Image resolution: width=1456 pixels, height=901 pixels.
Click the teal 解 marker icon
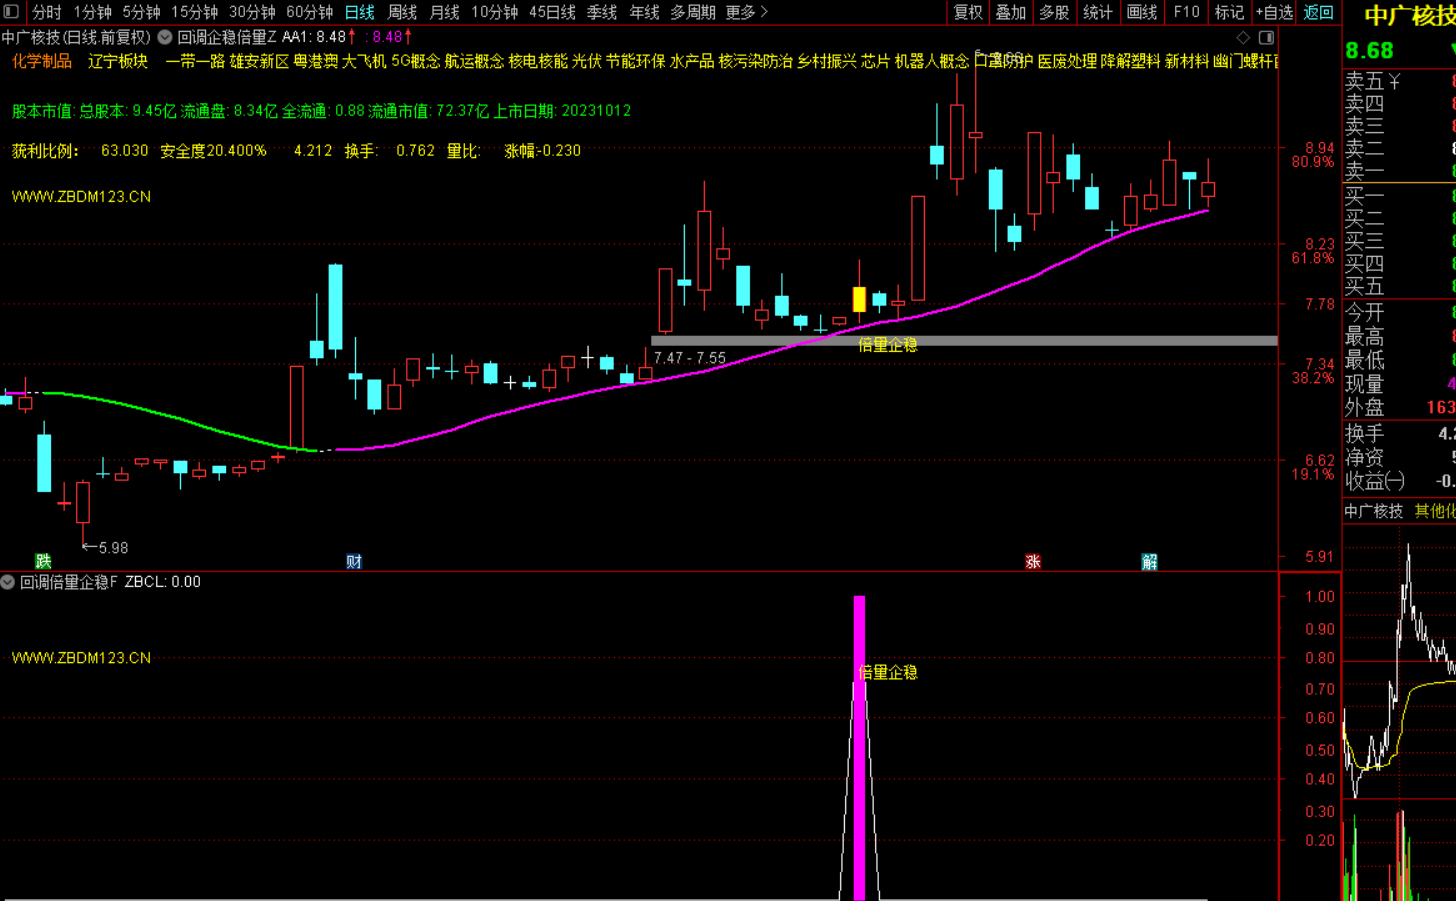[1149, 561]
